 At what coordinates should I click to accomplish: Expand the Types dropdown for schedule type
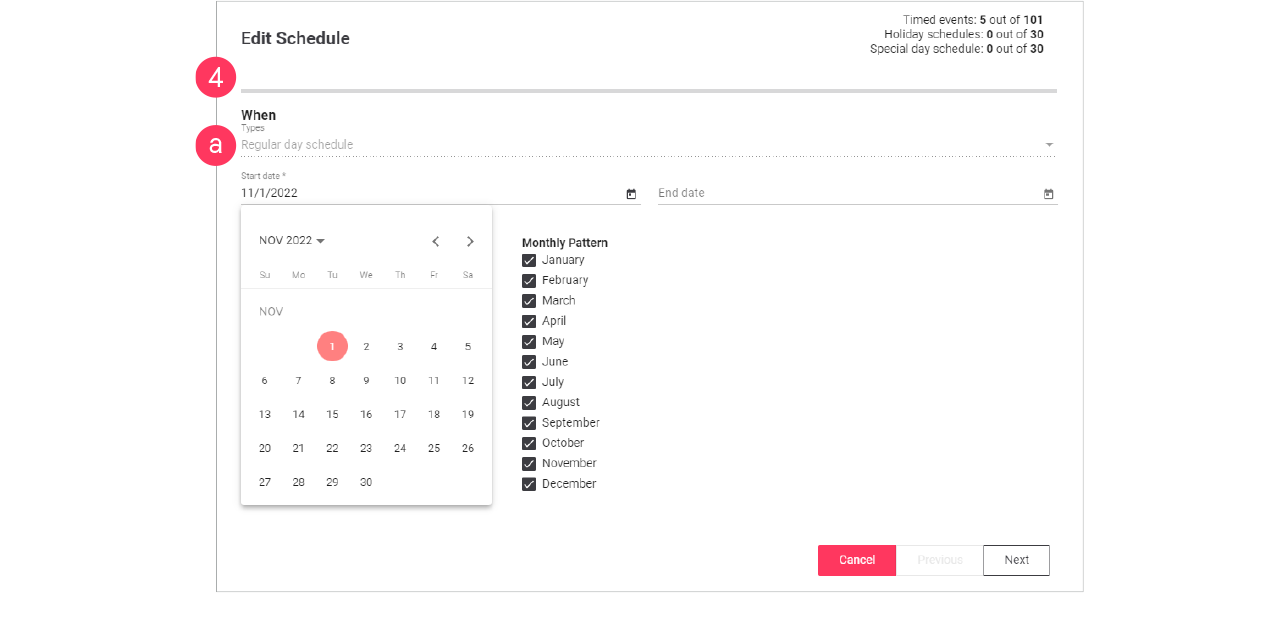(1048, 144)
